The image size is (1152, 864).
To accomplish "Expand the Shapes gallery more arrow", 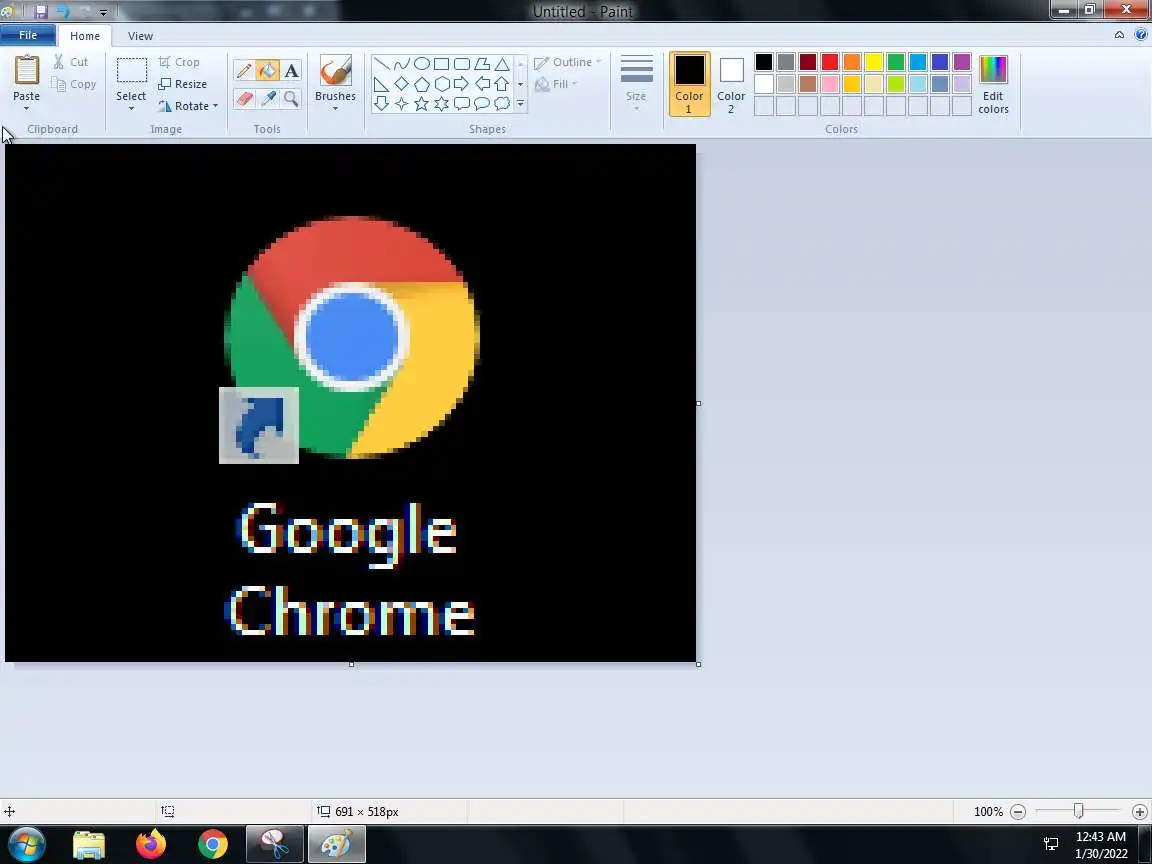I will coord(520,104).
